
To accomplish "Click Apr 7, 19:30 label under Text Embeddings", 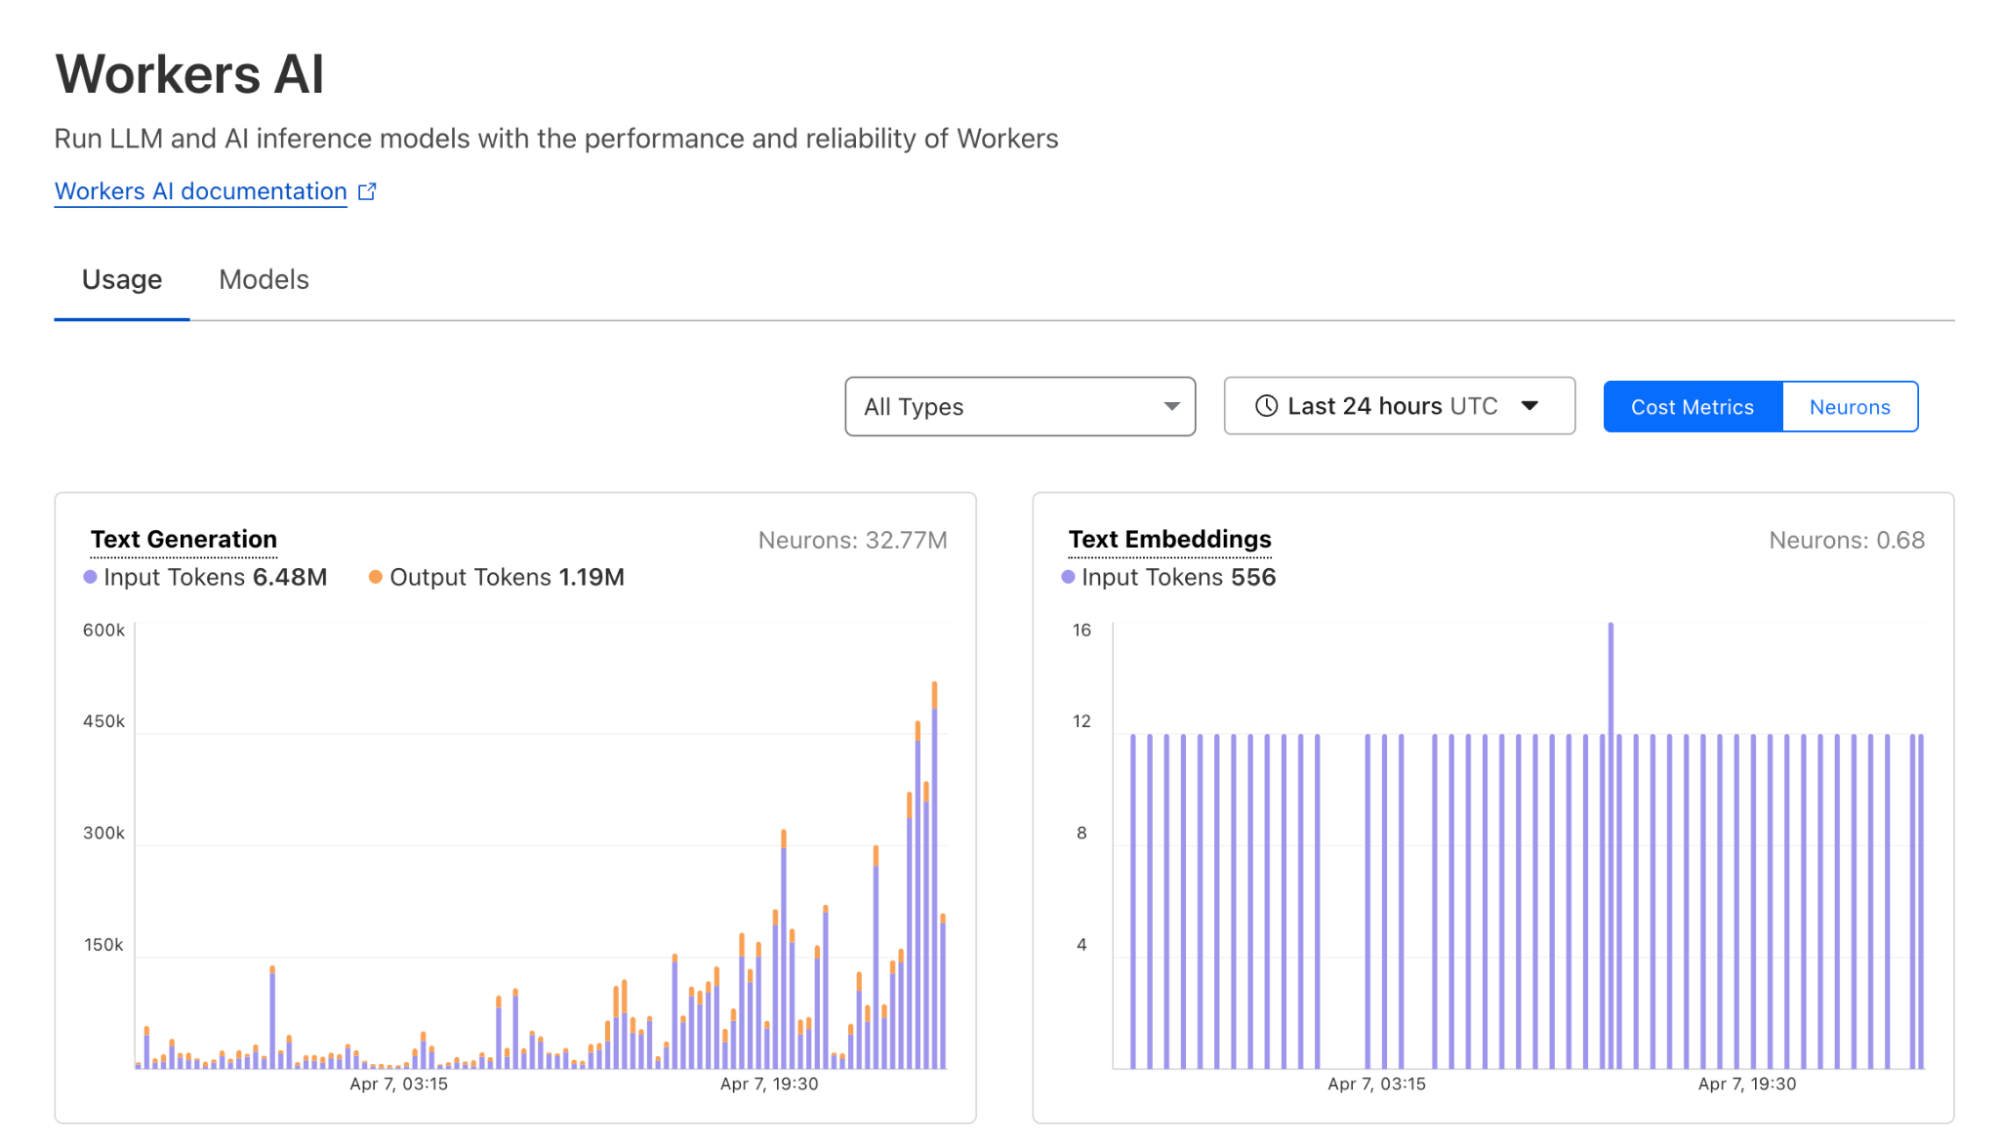I will coord(1747,1084).
